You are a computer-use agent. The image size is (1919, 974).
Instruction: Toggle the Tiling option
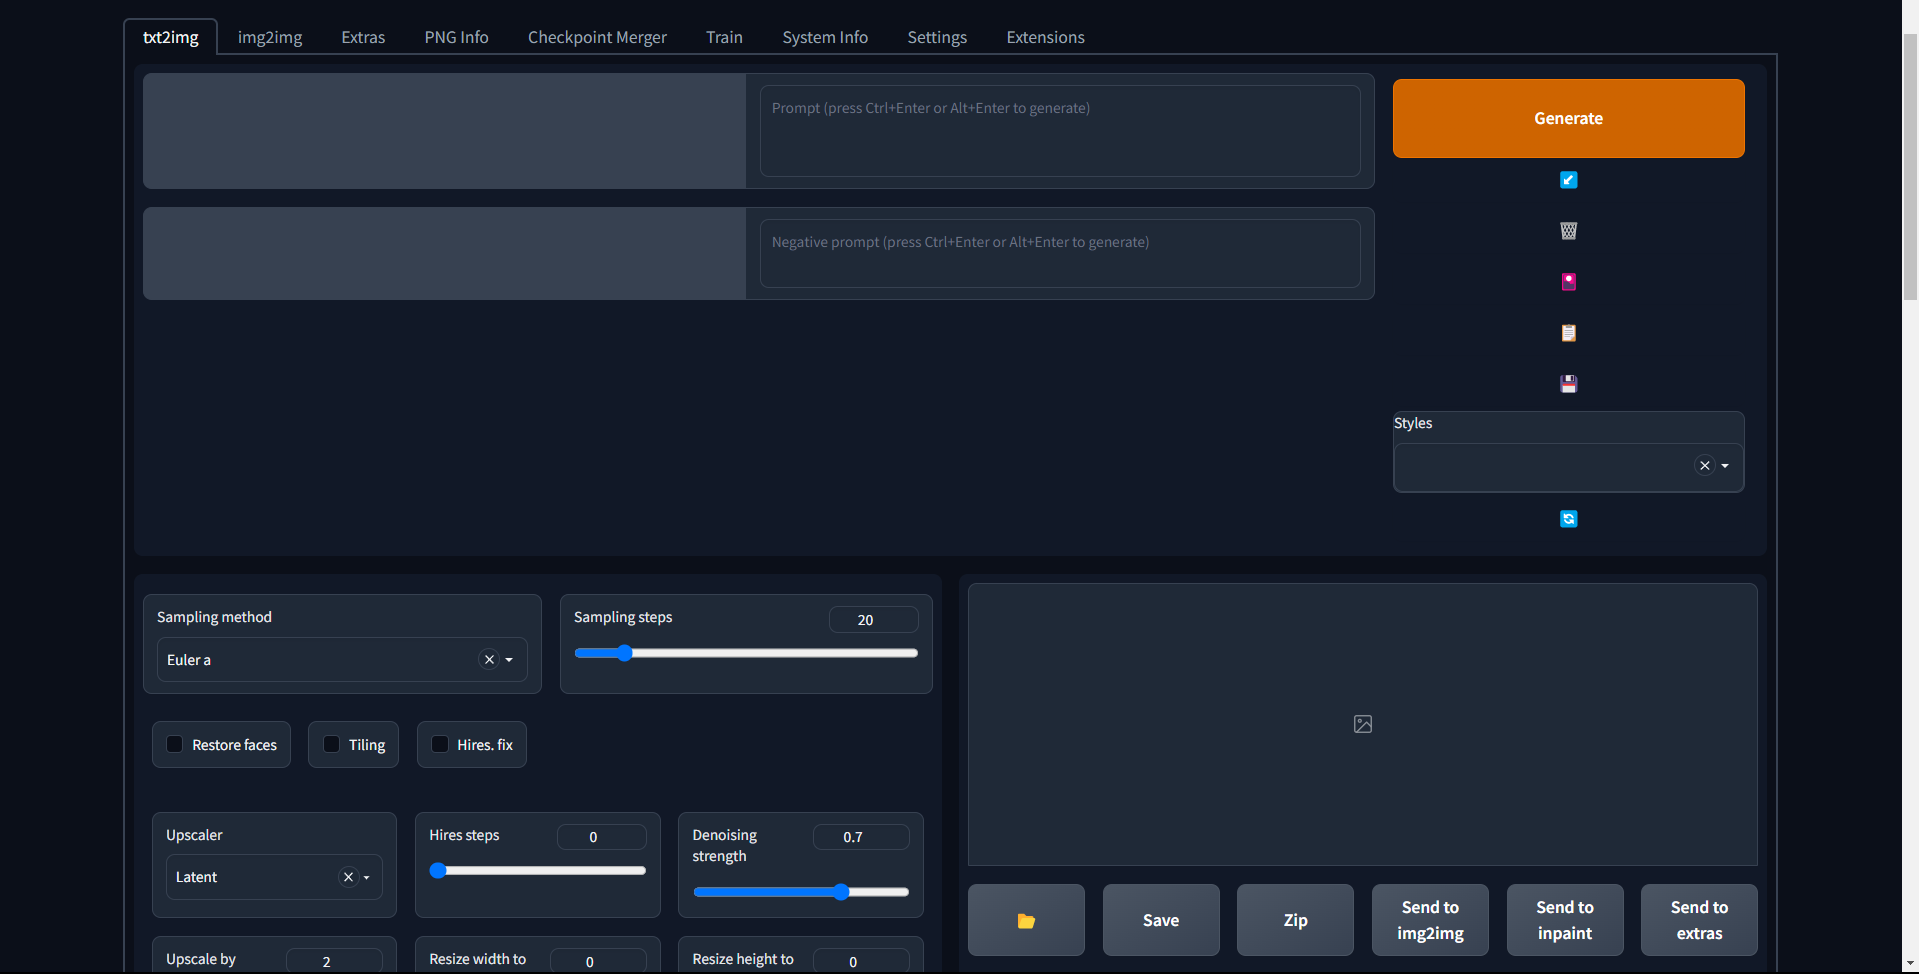click(x=331, y=744)
